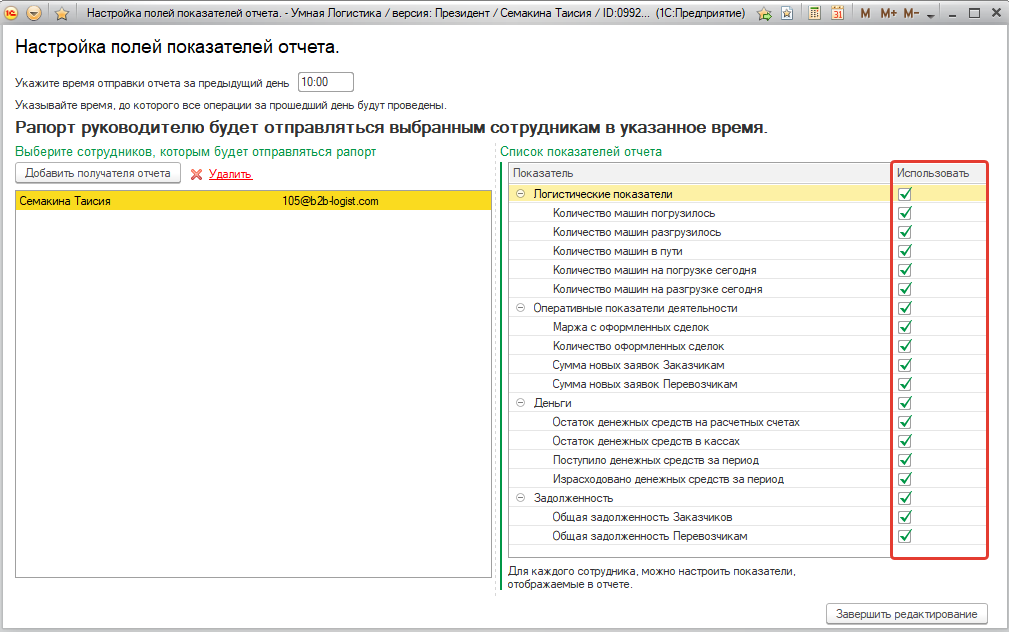The image size is (1009, 632).
Task: Click email cell 105@b2b-logist.com
Action: point(330,201)
